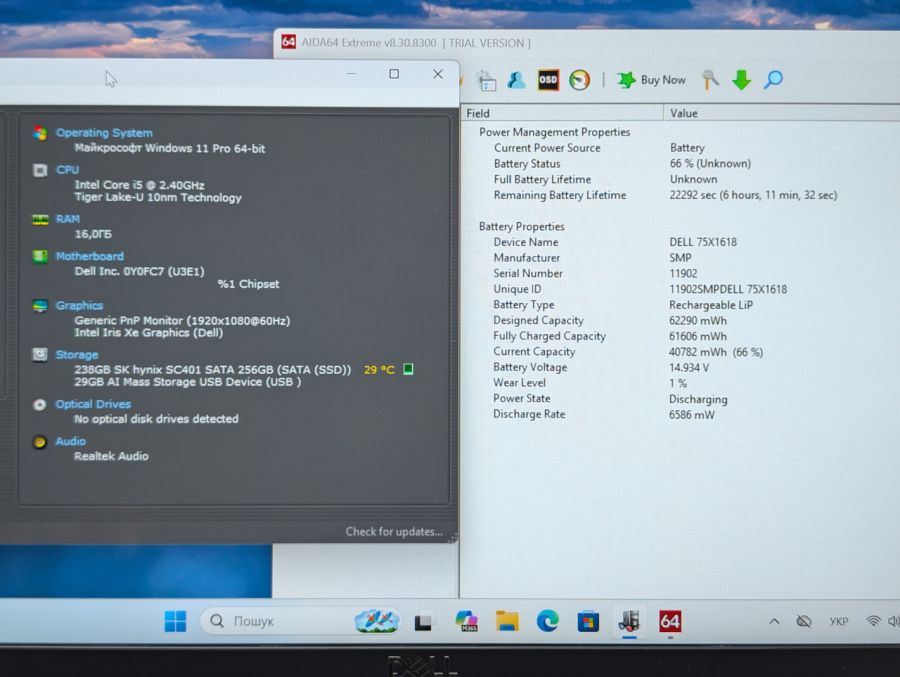Screen dimensions: 900x677
Task: Click the Motherboard icon
Action: (x=40, y=256)
